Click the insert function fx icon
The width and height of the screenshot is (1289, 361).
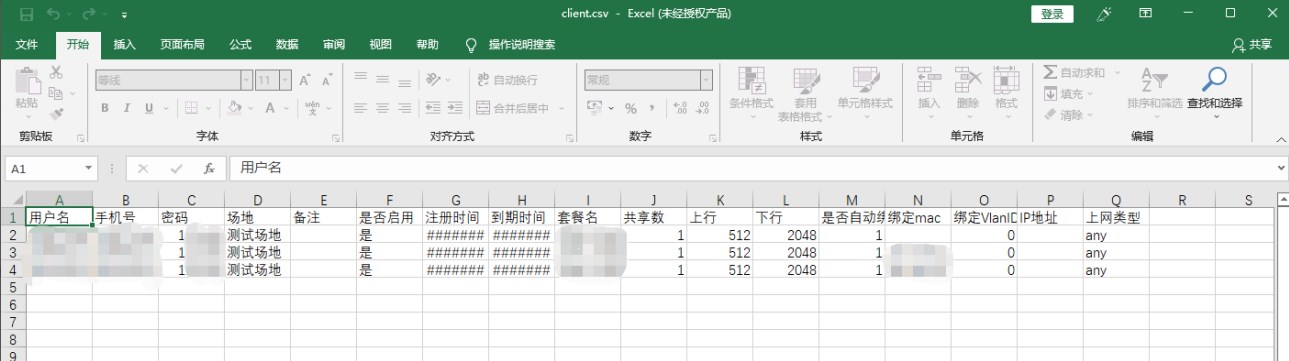point(209,168)
